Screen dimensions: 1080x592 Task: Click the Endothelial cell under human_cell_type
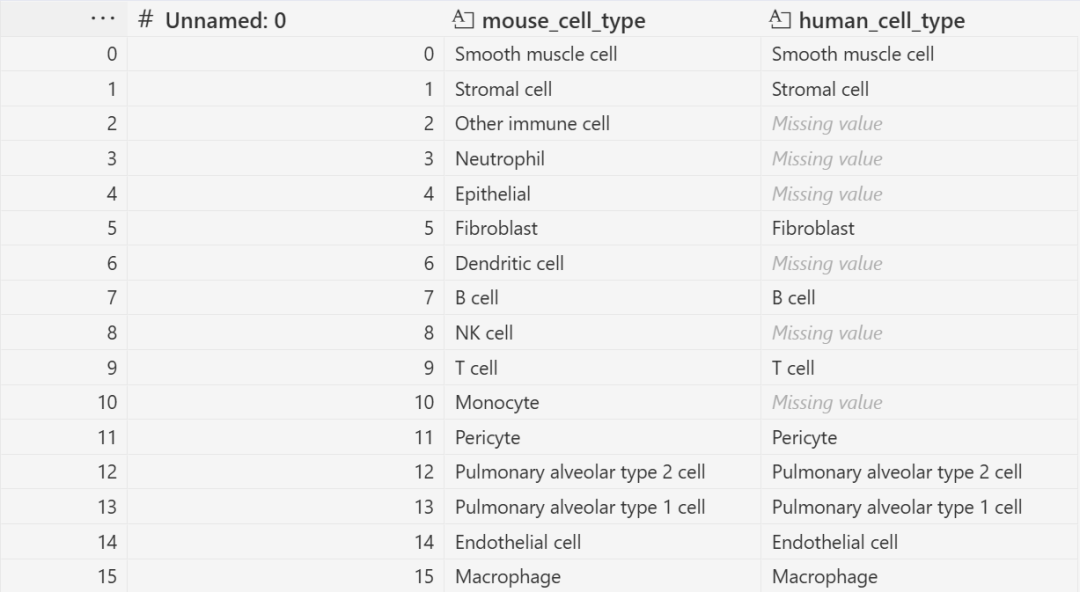[x=835, y=542]
